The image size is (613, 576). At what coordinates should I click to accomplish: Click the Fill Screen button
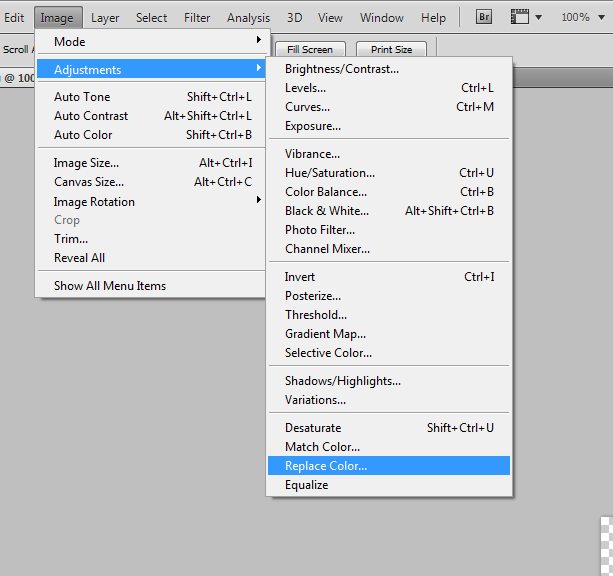tap(310, 49)
